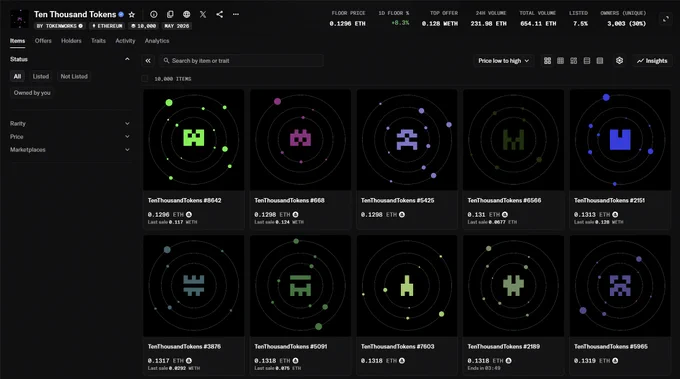This screenshot has width=680, height=379.
Task: Click the owners 3,003 (30%) stat
Action: 624,19
